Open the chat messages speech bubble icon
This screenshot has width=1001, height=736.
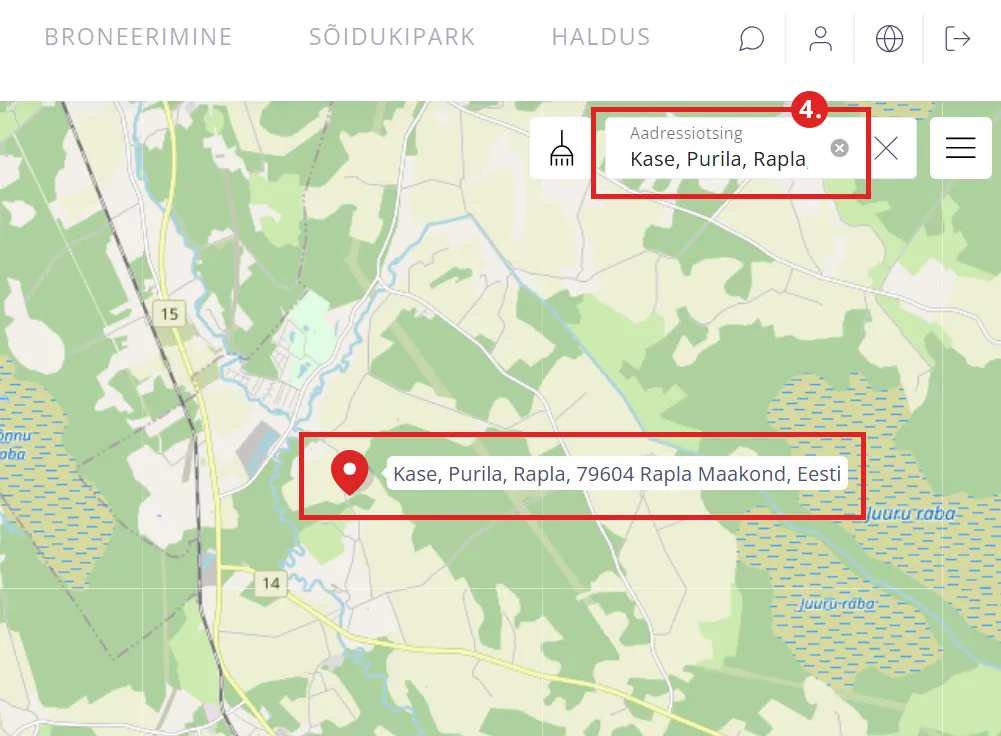point(751,38)
